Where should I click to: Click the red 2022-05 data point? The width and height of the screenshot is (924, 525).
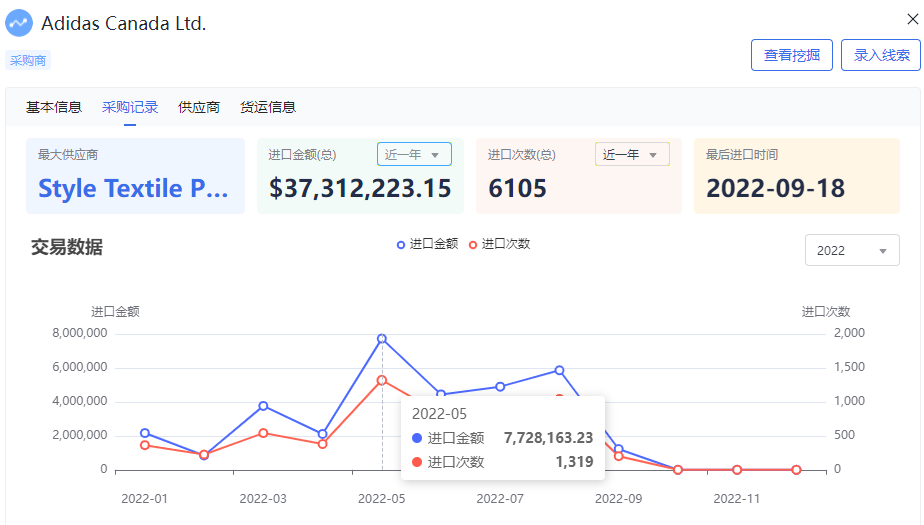(382, 381)
